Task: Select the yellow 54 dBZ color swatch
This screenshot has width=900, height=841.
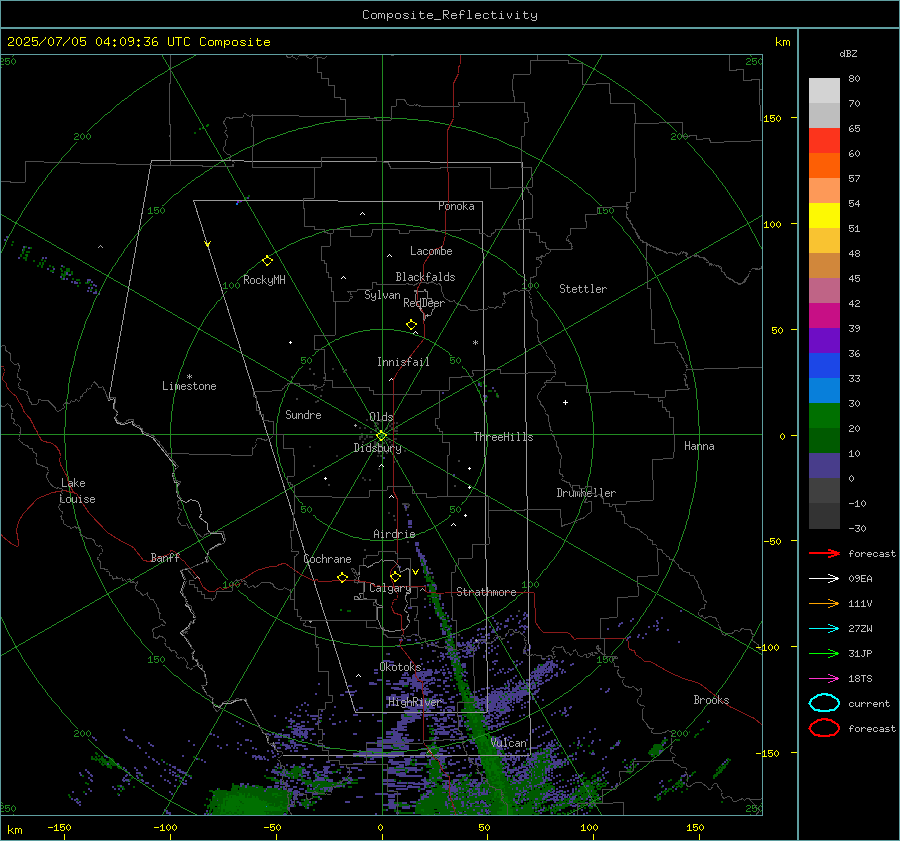Action: 824,215
